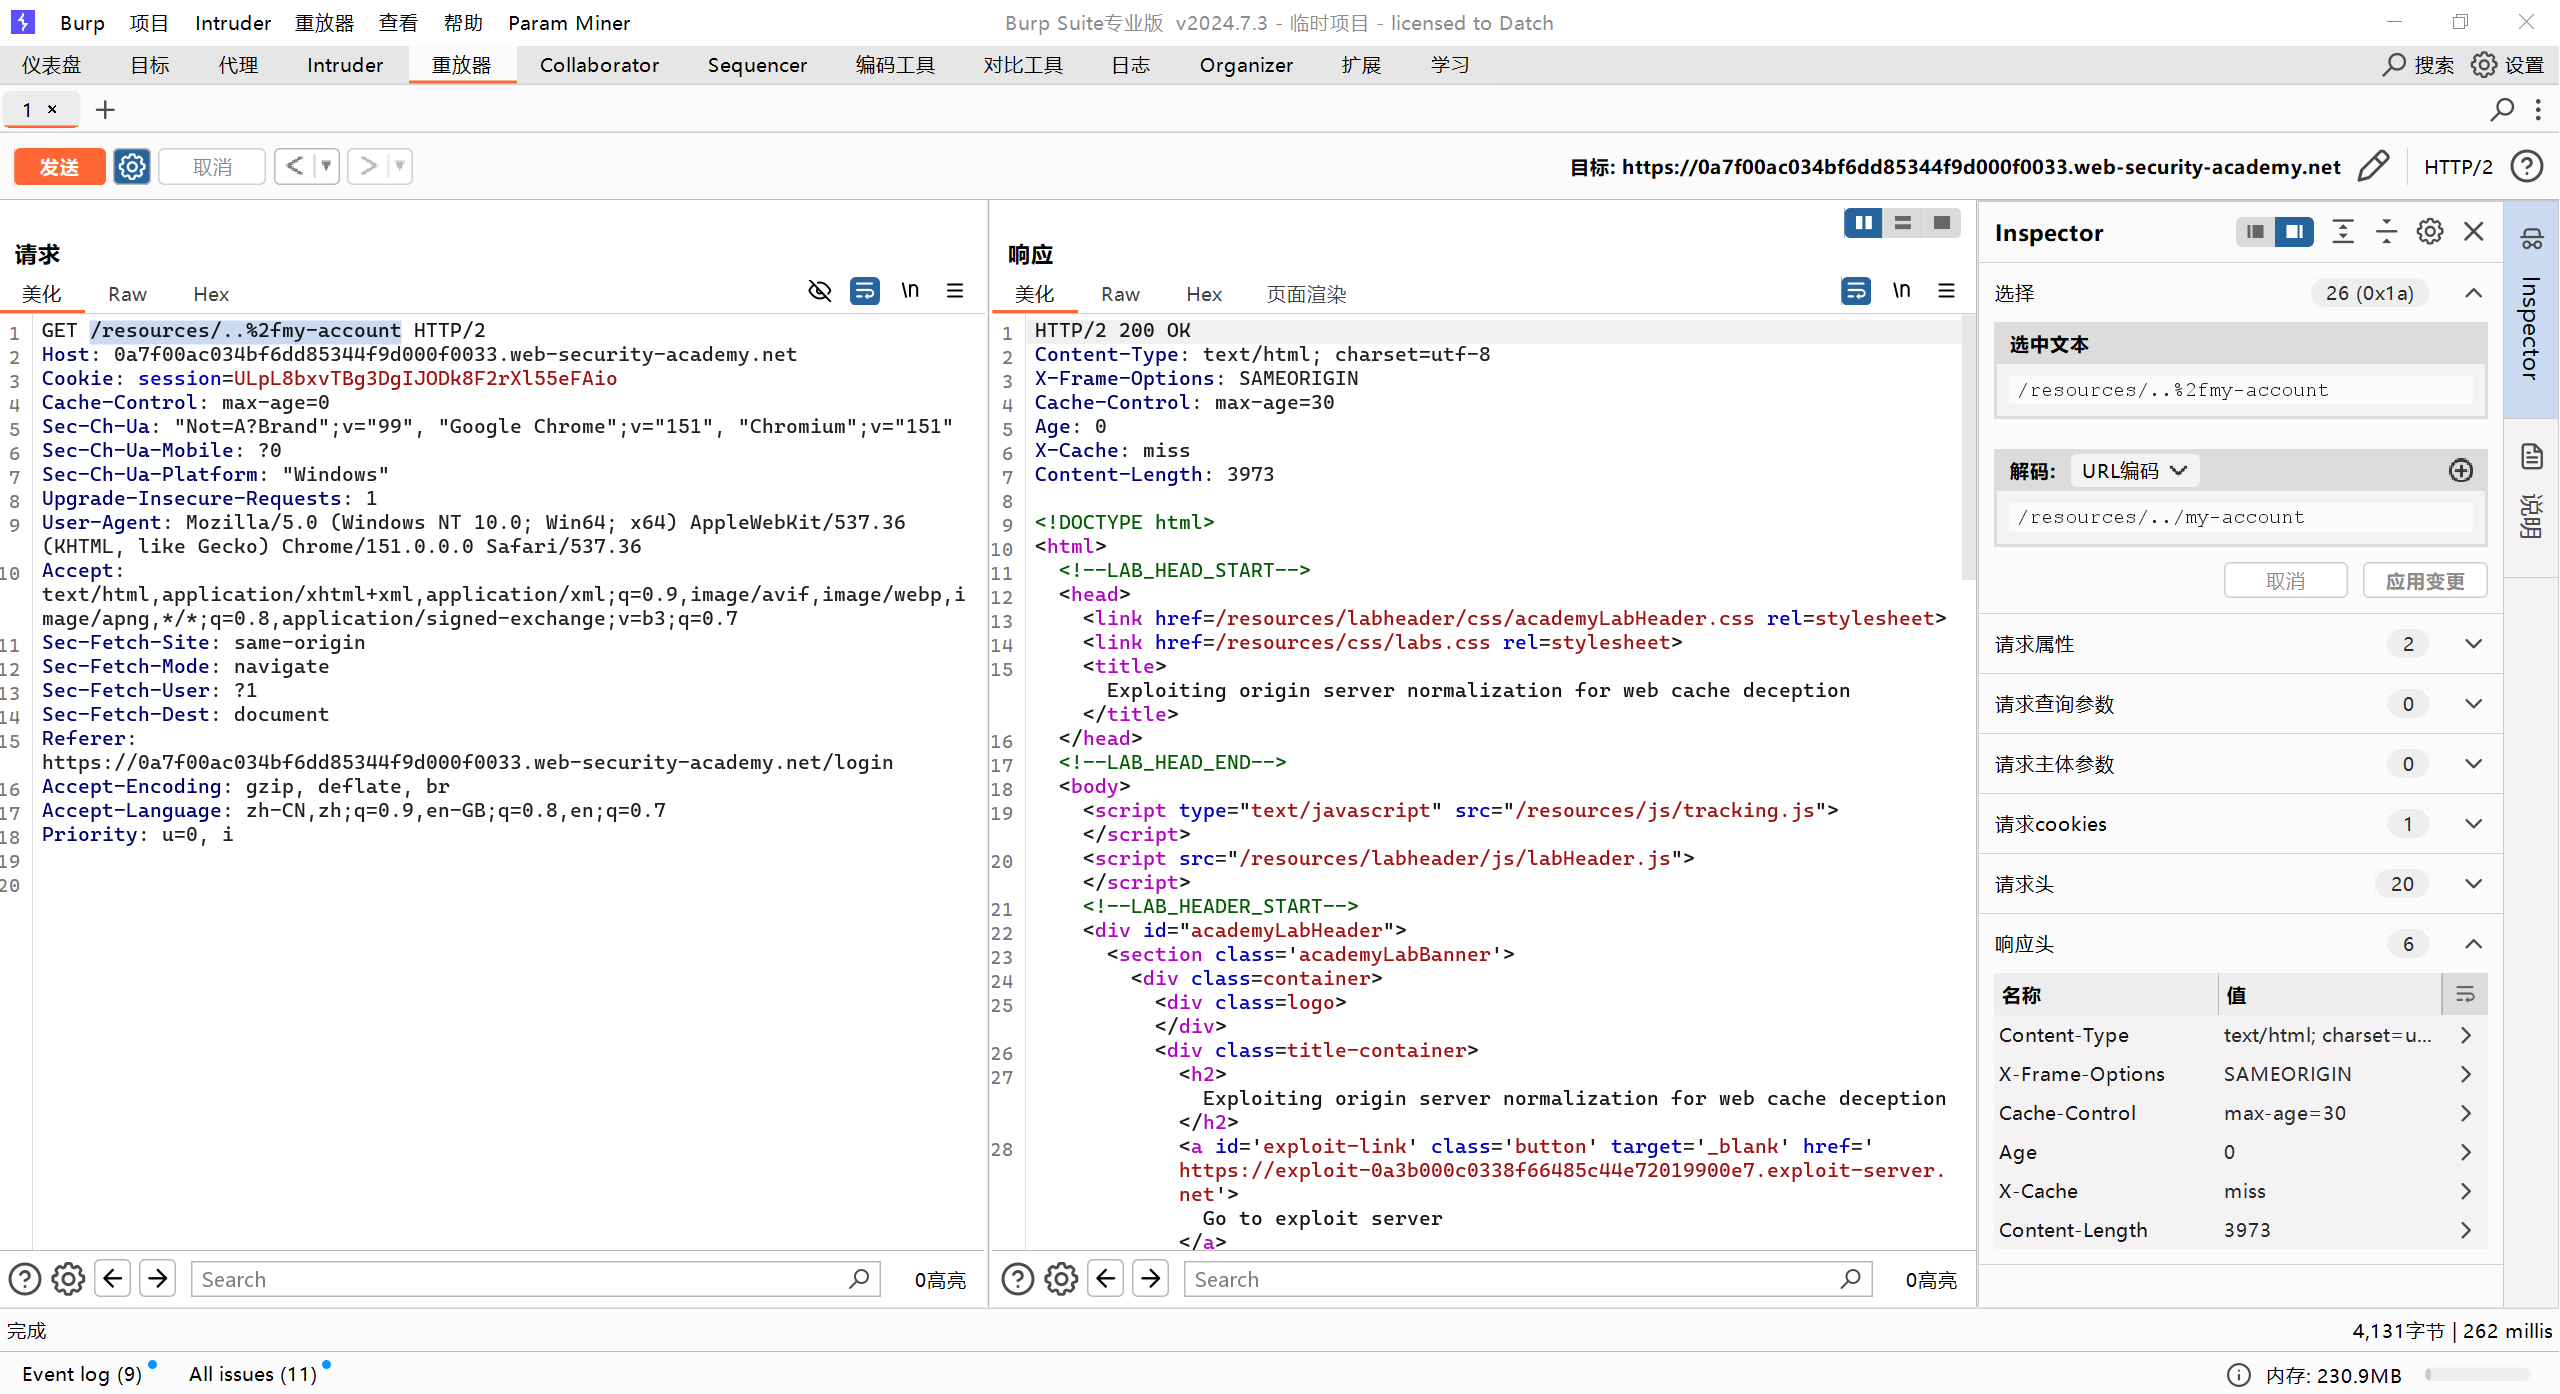Edit the target with pencil icon
Screen dimensions: 2560x1394
click(x=2373, y=166)
